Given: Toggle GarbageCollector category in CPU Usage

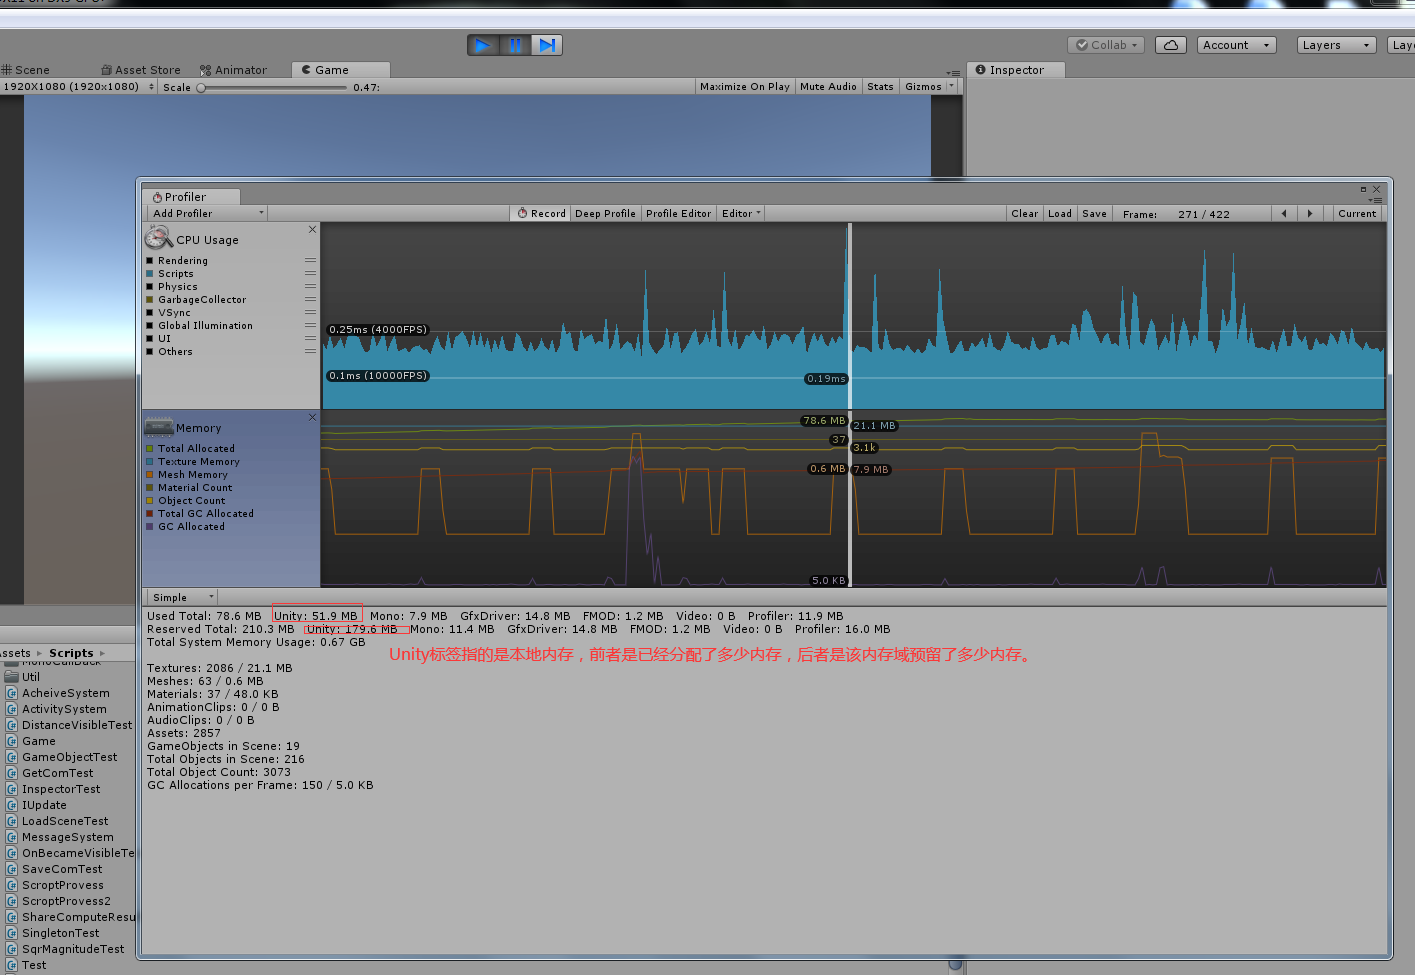Looking at the screenshot, I should point(150,300).
